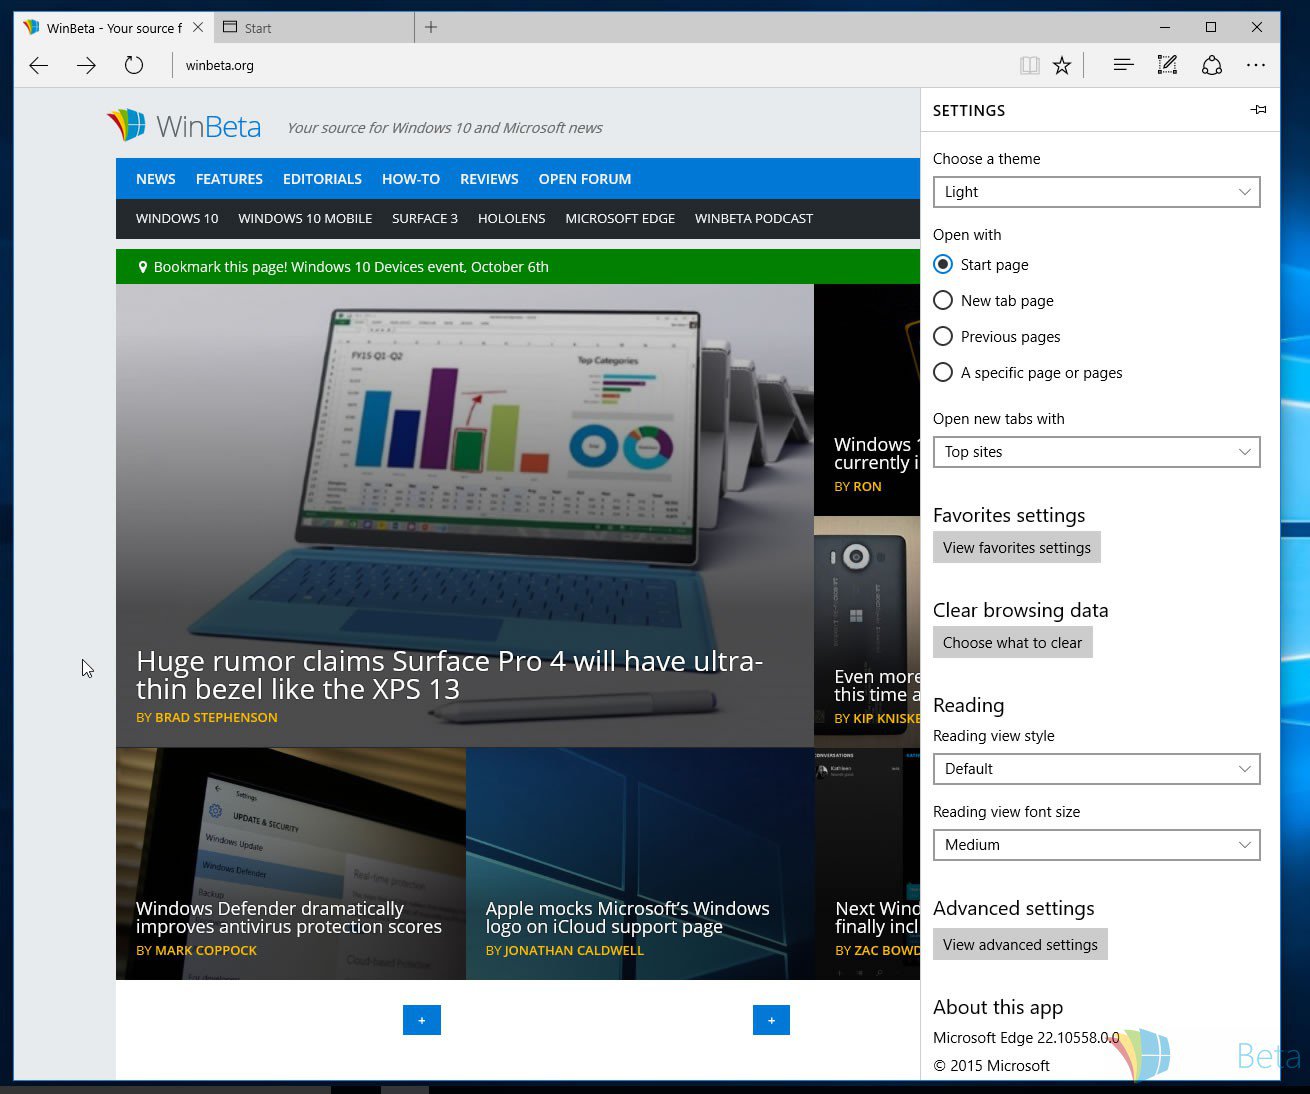Open MICROSOFT EDGE submenu link

[x=620, y=218]
